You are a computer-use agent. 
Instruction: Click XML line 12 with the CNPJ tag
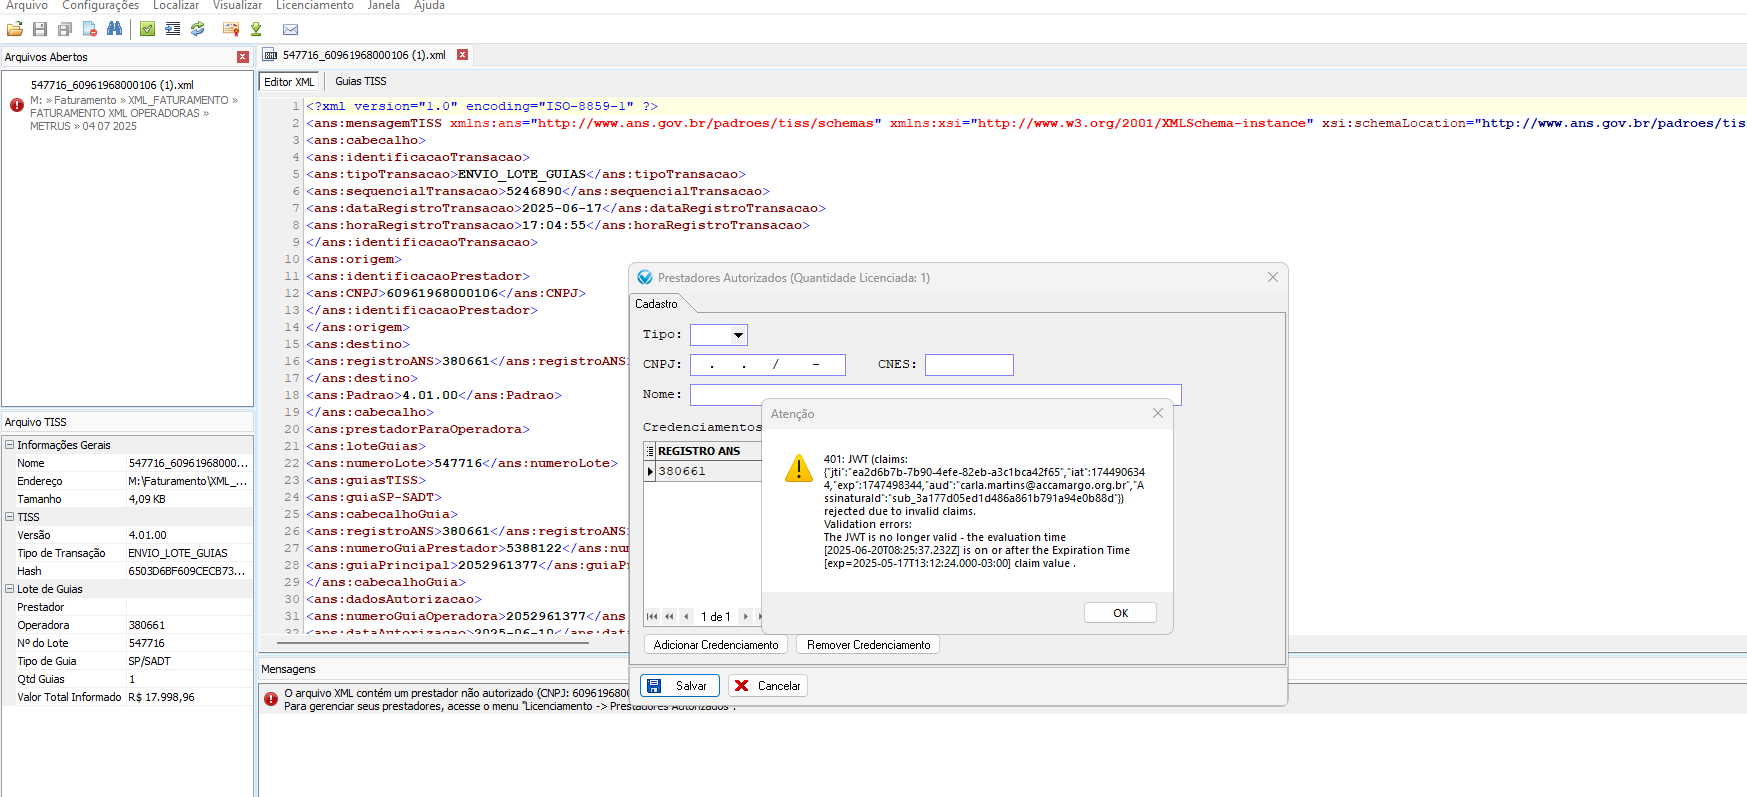pyautogui.click(x=446, y=293)
